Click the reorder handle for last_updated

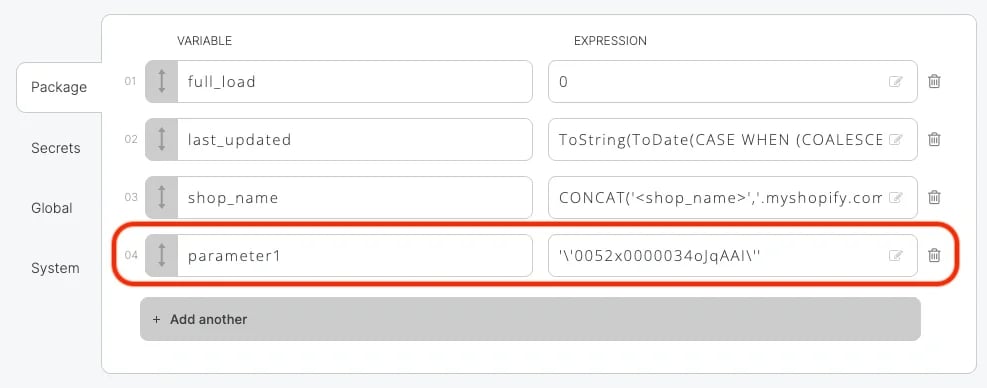pyautogui.click(x=161, y=139)
